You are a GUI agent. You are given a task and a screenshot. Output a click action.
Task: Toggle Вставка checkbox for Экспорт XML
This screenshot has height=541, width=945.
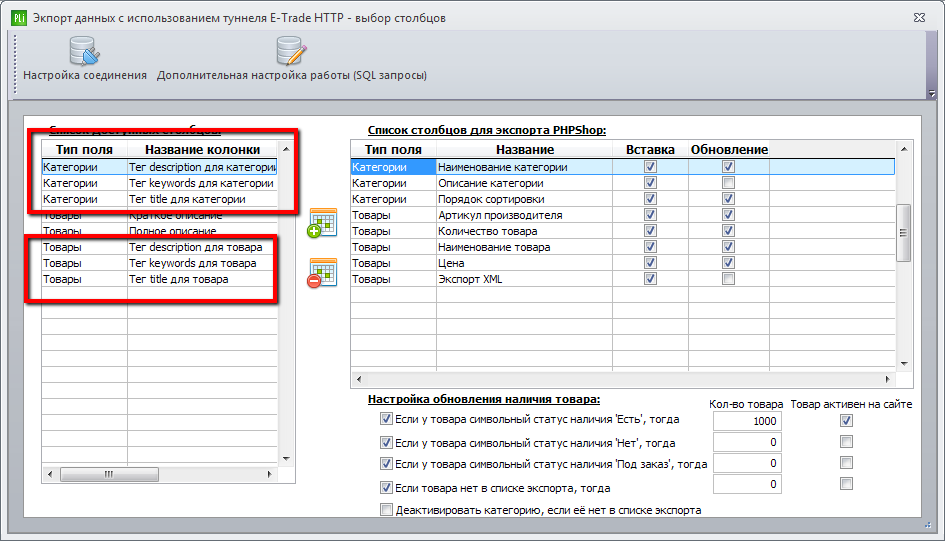[650, 279]
